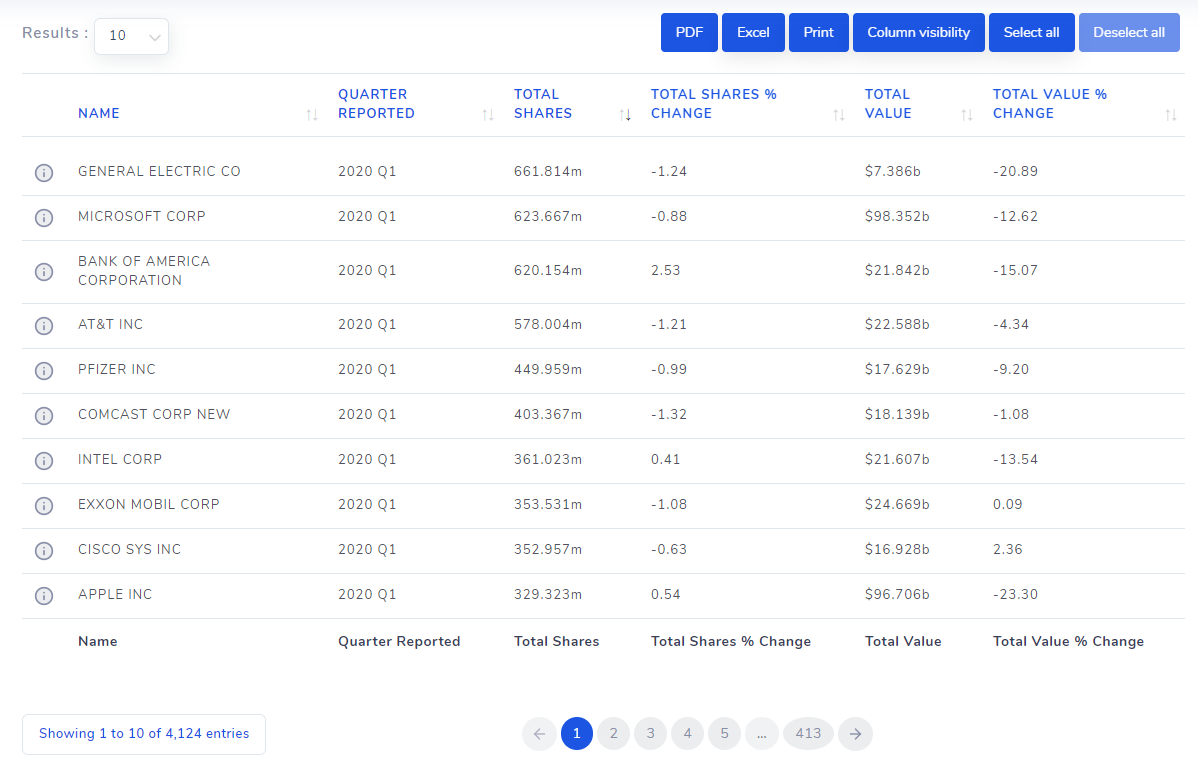Viewport: 1198px width, 772px height.
Task: Click the AT&T Inc info icon
Action: 44,326
